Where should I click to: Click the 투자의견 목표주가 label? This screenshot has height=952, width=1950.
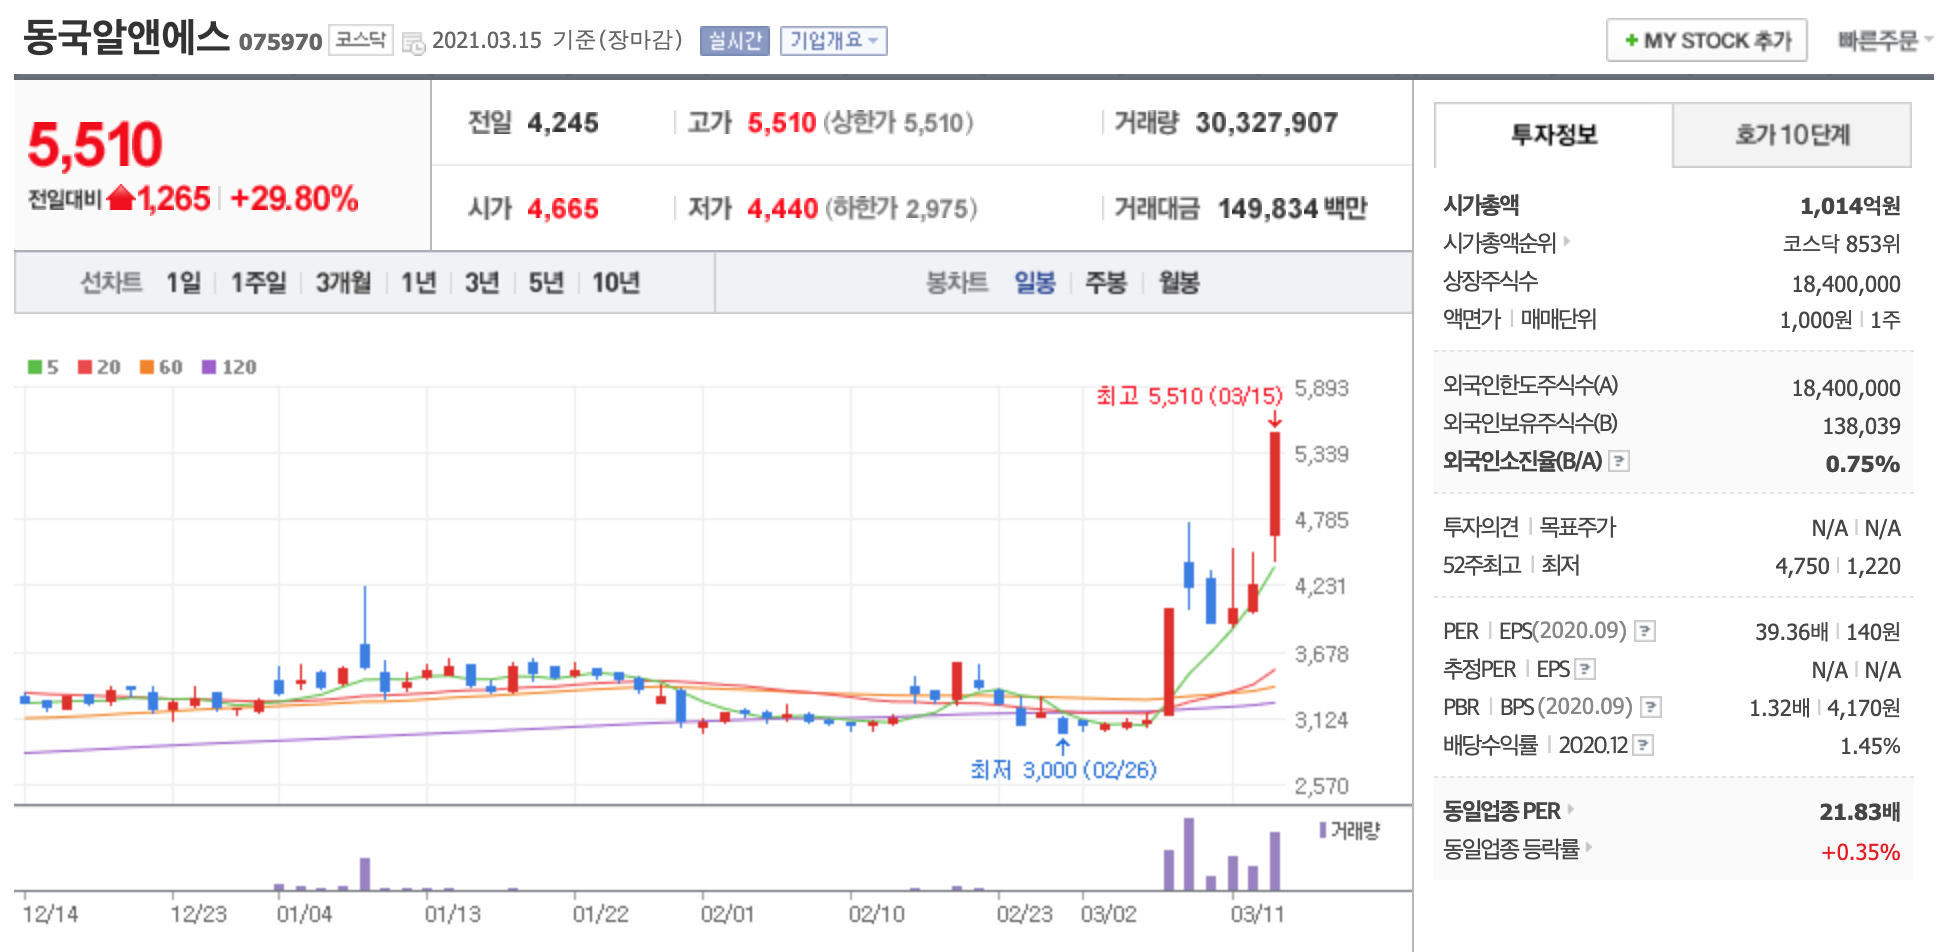coord(1529,527)
